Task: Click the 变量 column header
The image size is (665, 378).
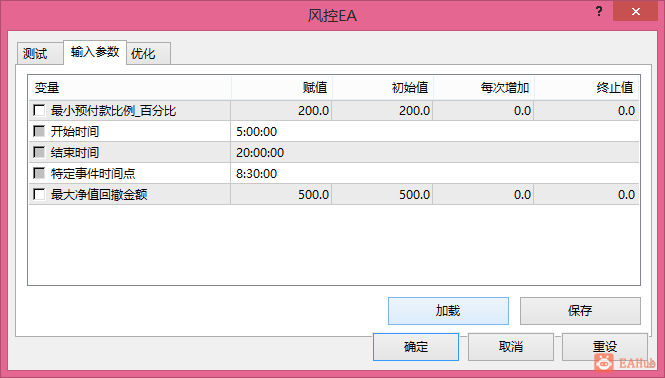Action: (x=130, y=88)
